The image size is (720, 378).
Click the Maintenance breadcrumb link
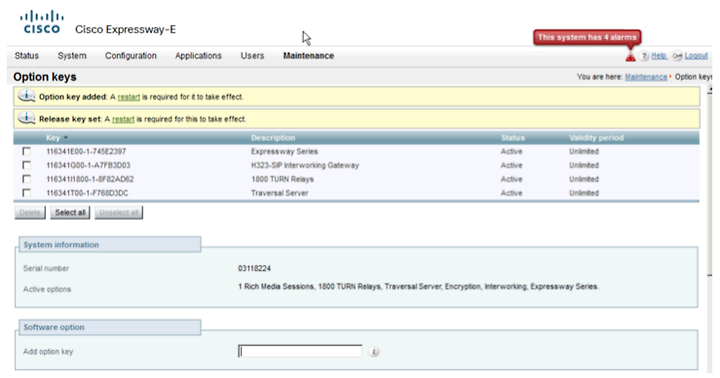[646, 77]
